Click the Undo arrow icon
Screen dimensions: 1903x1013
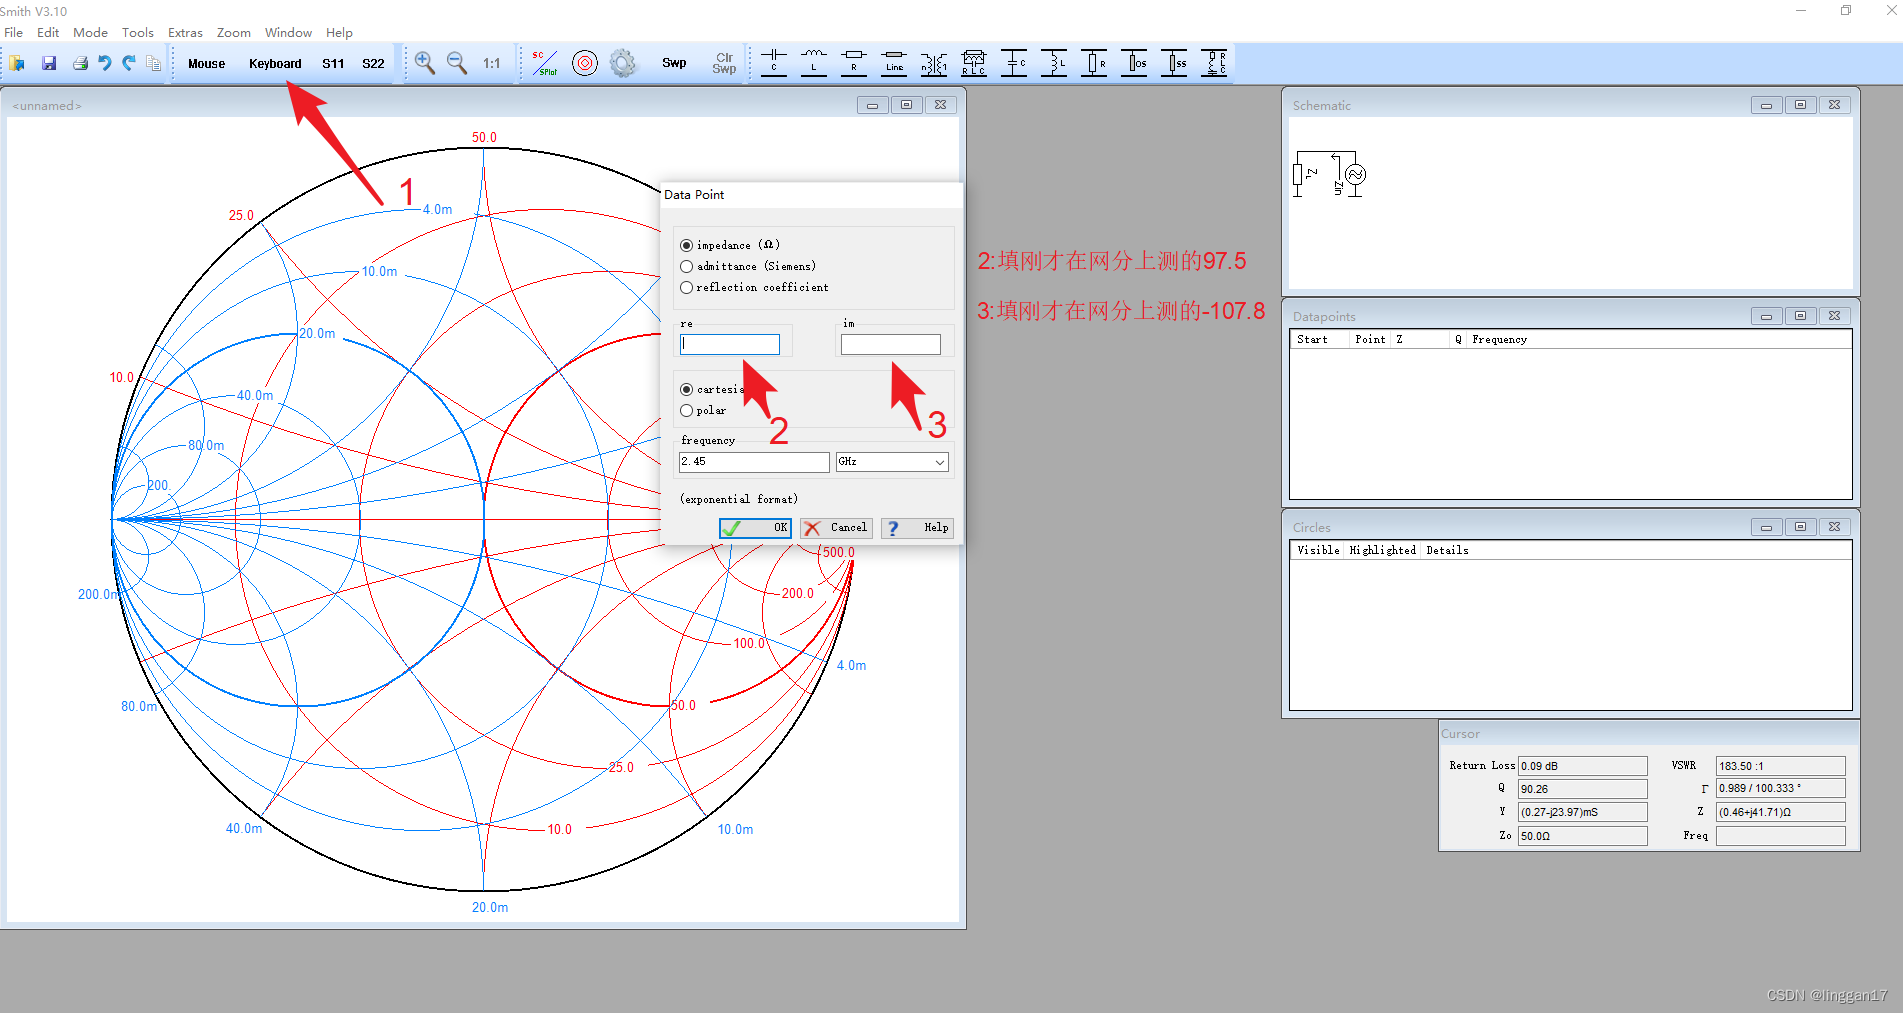pyautogui.click(x=105, y=63)
